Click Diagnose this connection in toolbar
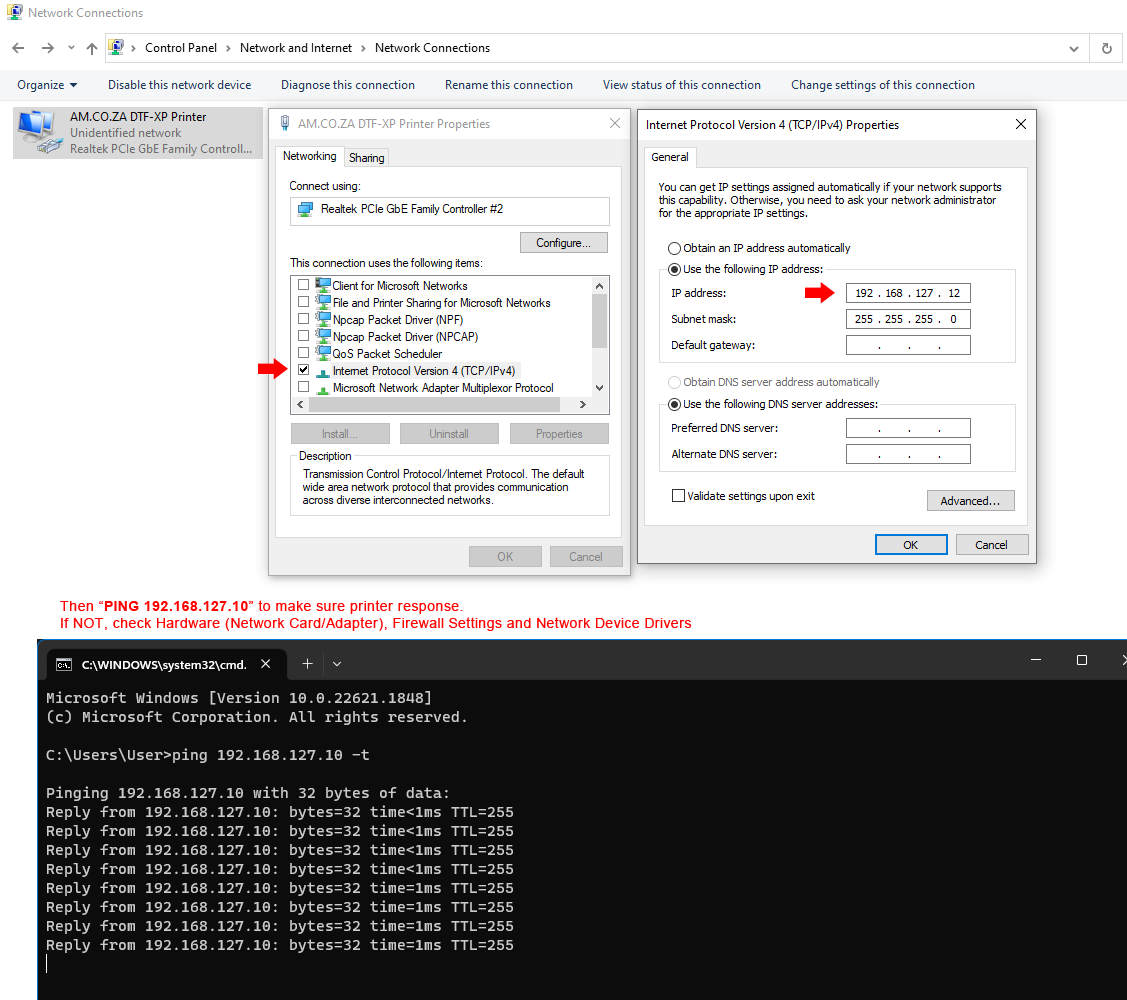This screenshot has height=1000, width=1127. 347,85
